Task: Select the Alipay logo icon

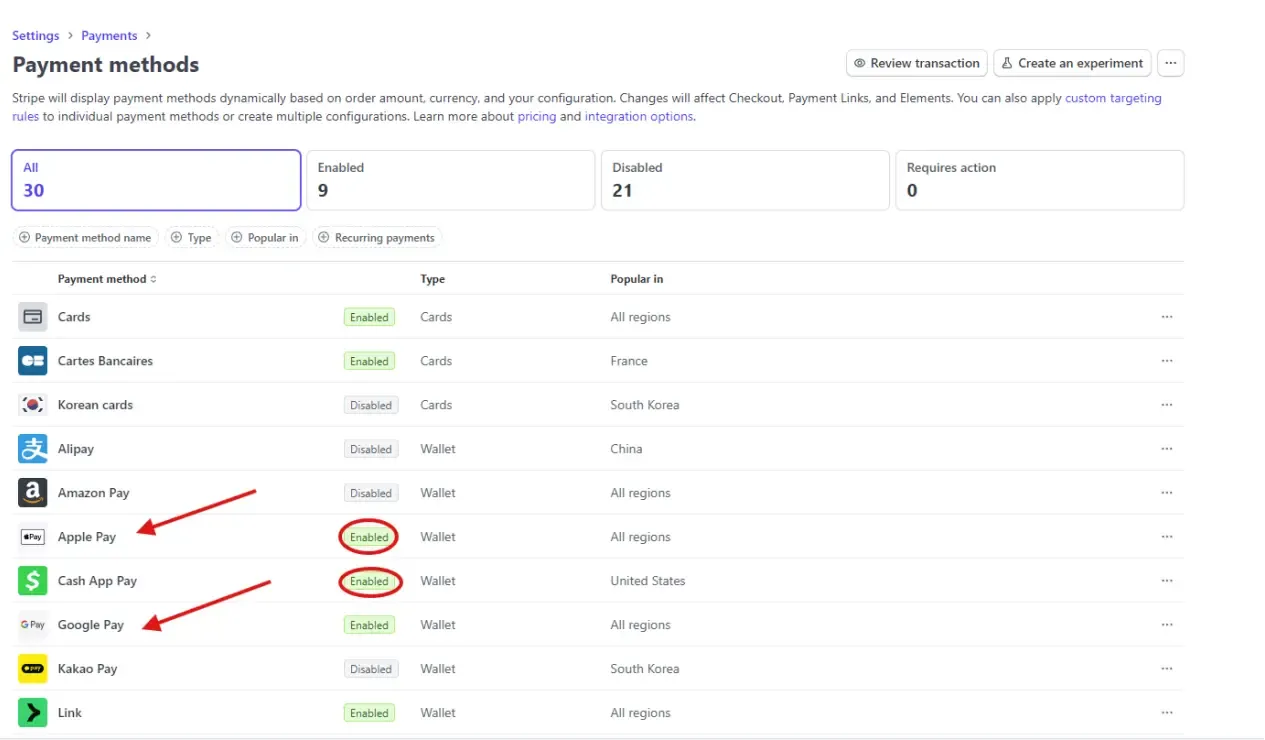Action: point(33,448)
